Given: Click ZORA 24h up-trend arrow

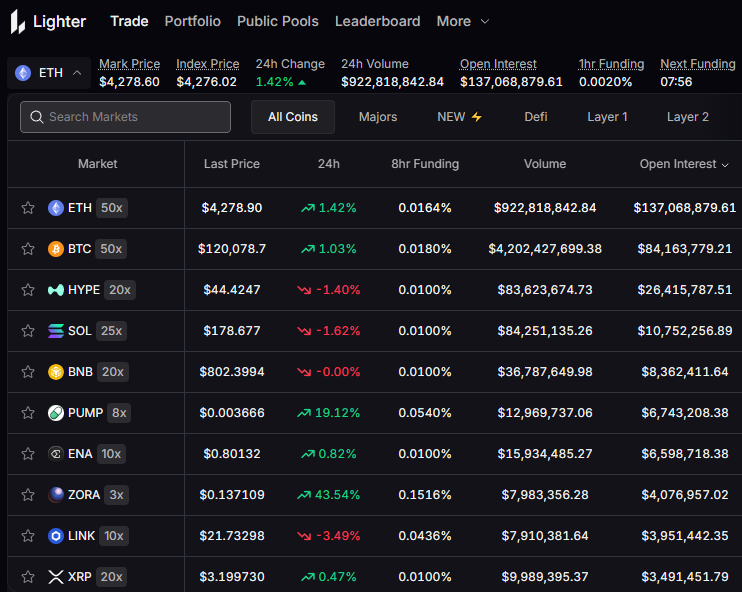Looking at the screenshot, I should click(304, 495).
